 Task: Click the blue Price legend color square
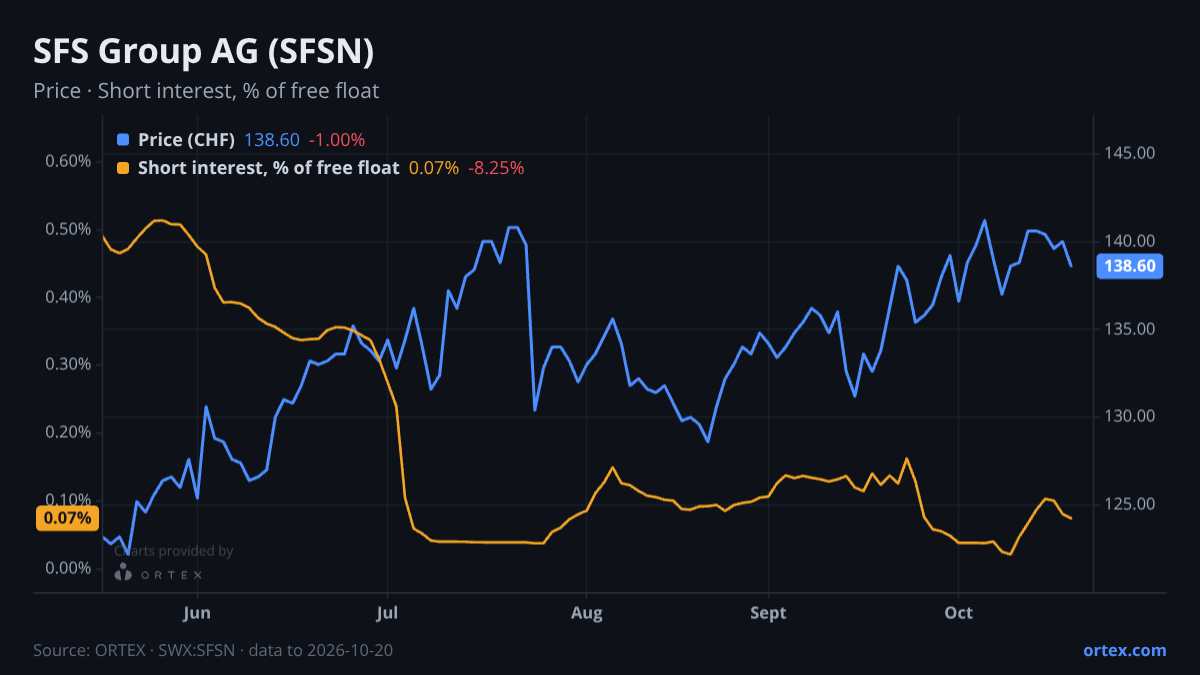click(x=123, y=140)
